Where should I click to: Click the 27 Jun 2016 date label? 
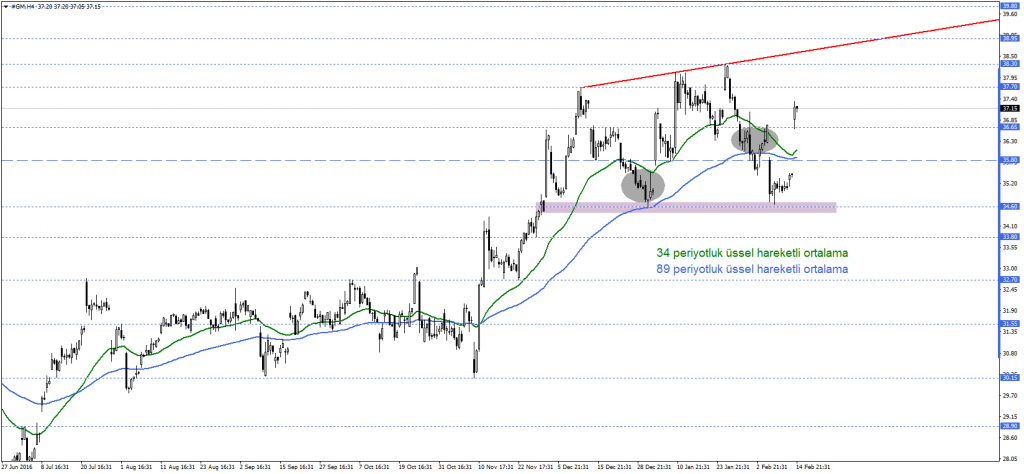click(17, 467)
